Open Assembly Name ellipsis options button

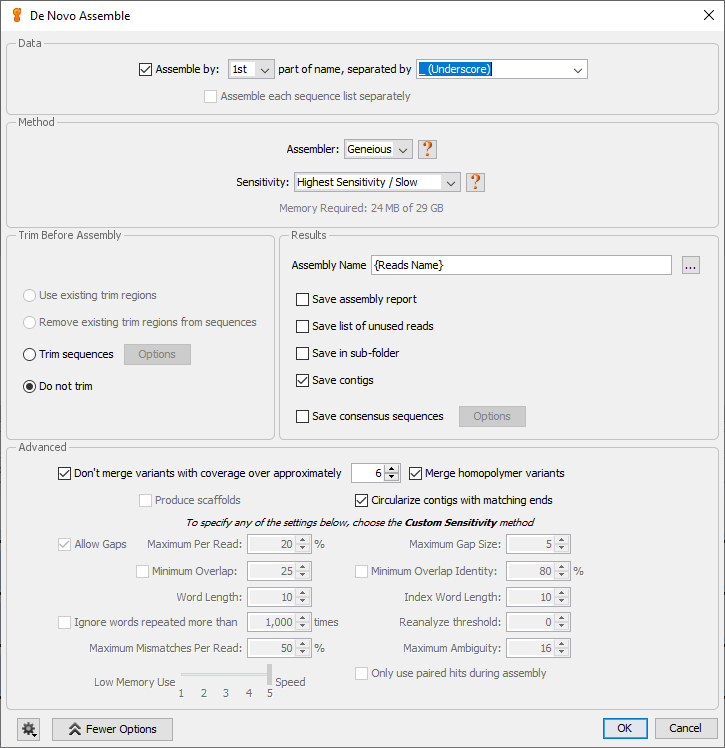[691, 265]
